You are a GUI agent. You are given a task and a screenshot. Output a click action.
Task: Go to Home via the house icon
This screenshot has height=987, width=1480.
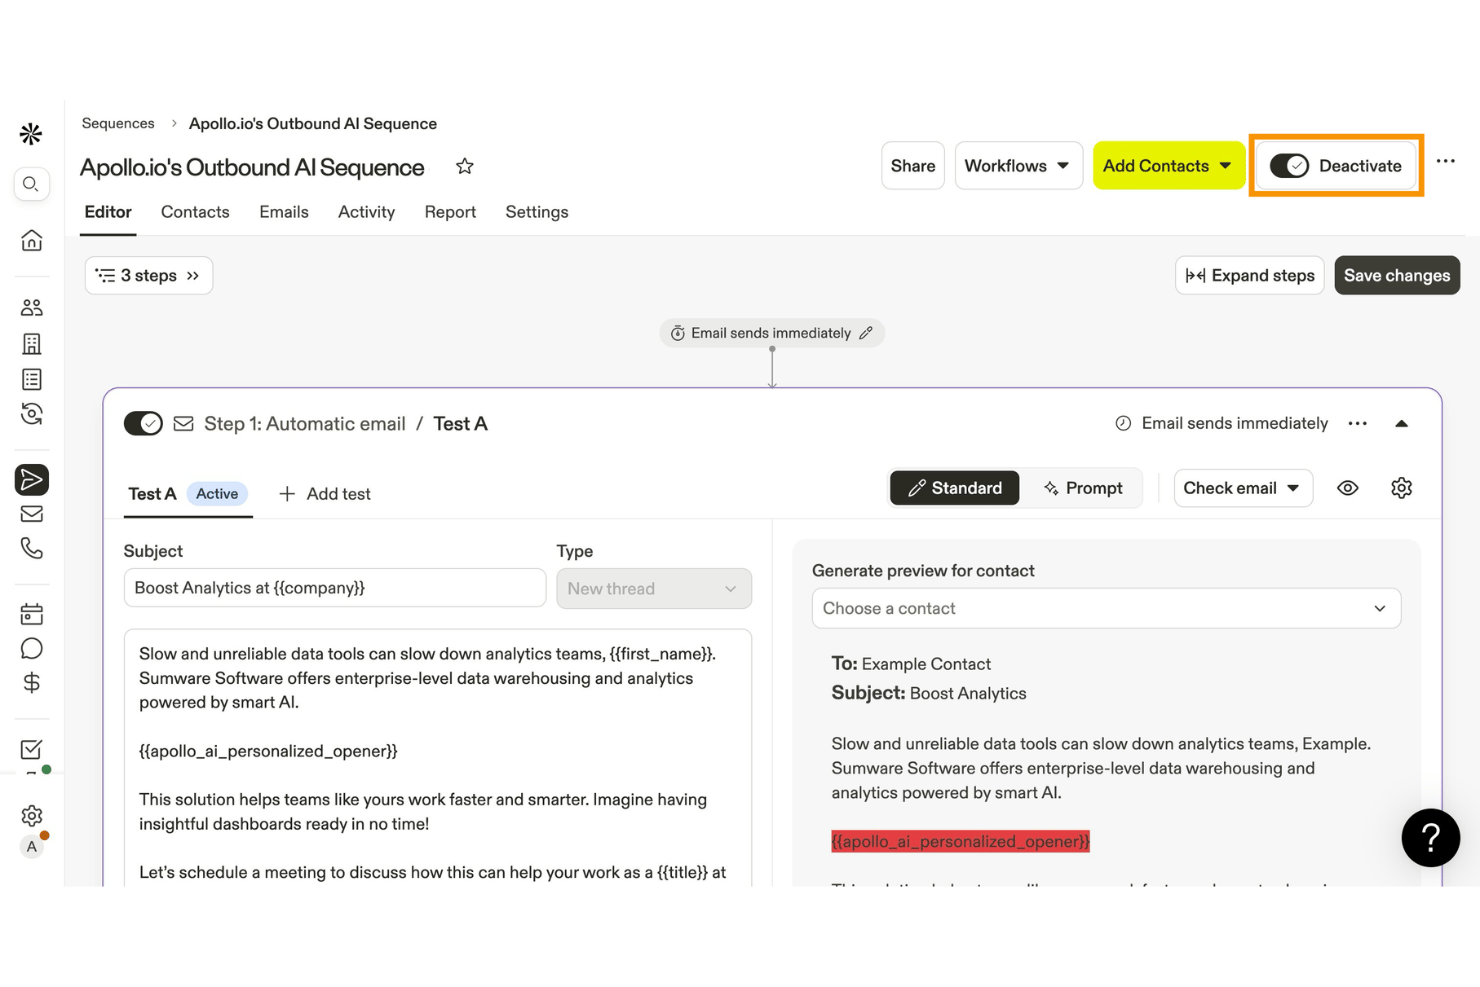click(x=32, y=240)
